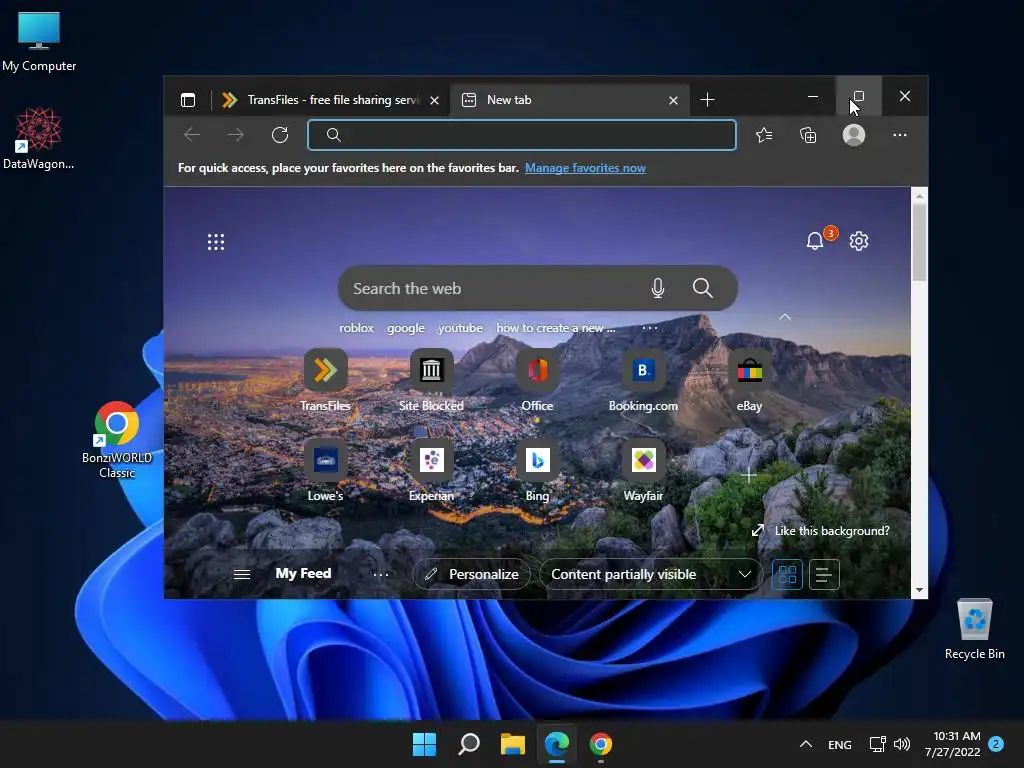Select the My Feed tab
The height and width of the screenshot is (768, 1024).
303,573
